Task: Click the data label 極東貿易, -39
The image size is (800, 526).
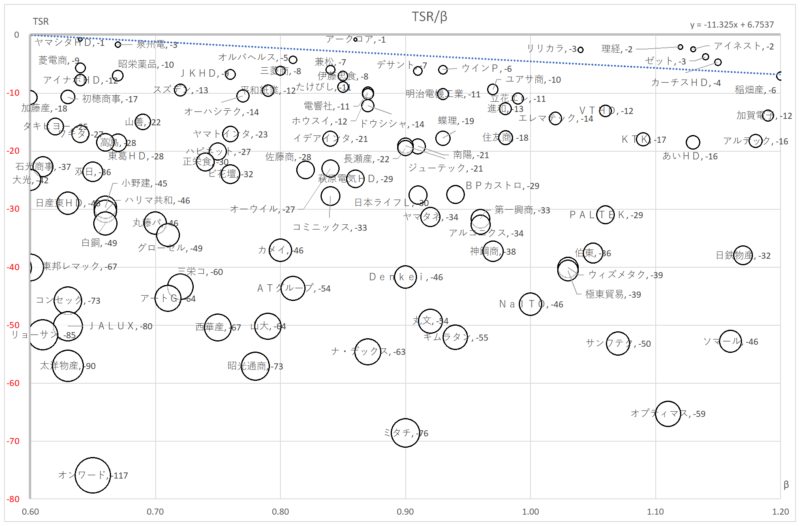Action: pos(613,294)
